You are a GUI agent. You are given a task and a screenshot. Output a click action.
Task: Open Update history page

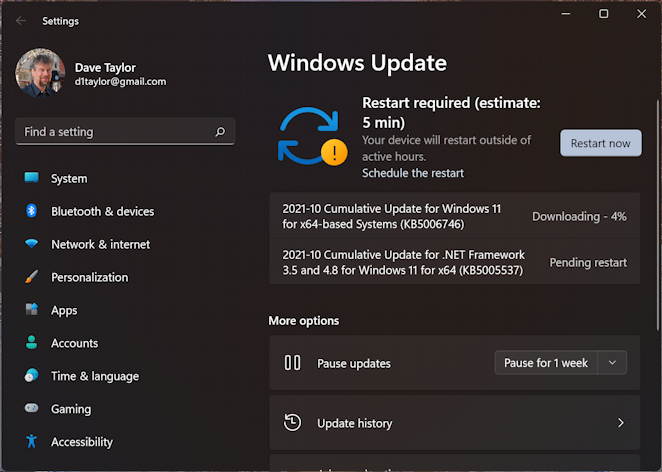455,423
